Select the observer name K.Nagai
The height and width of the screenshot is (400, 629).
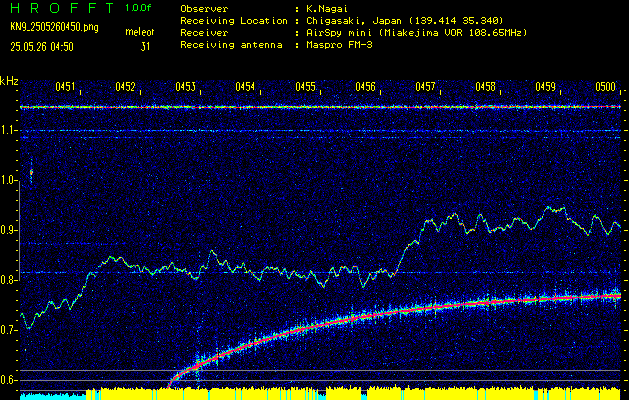(327, 8)
